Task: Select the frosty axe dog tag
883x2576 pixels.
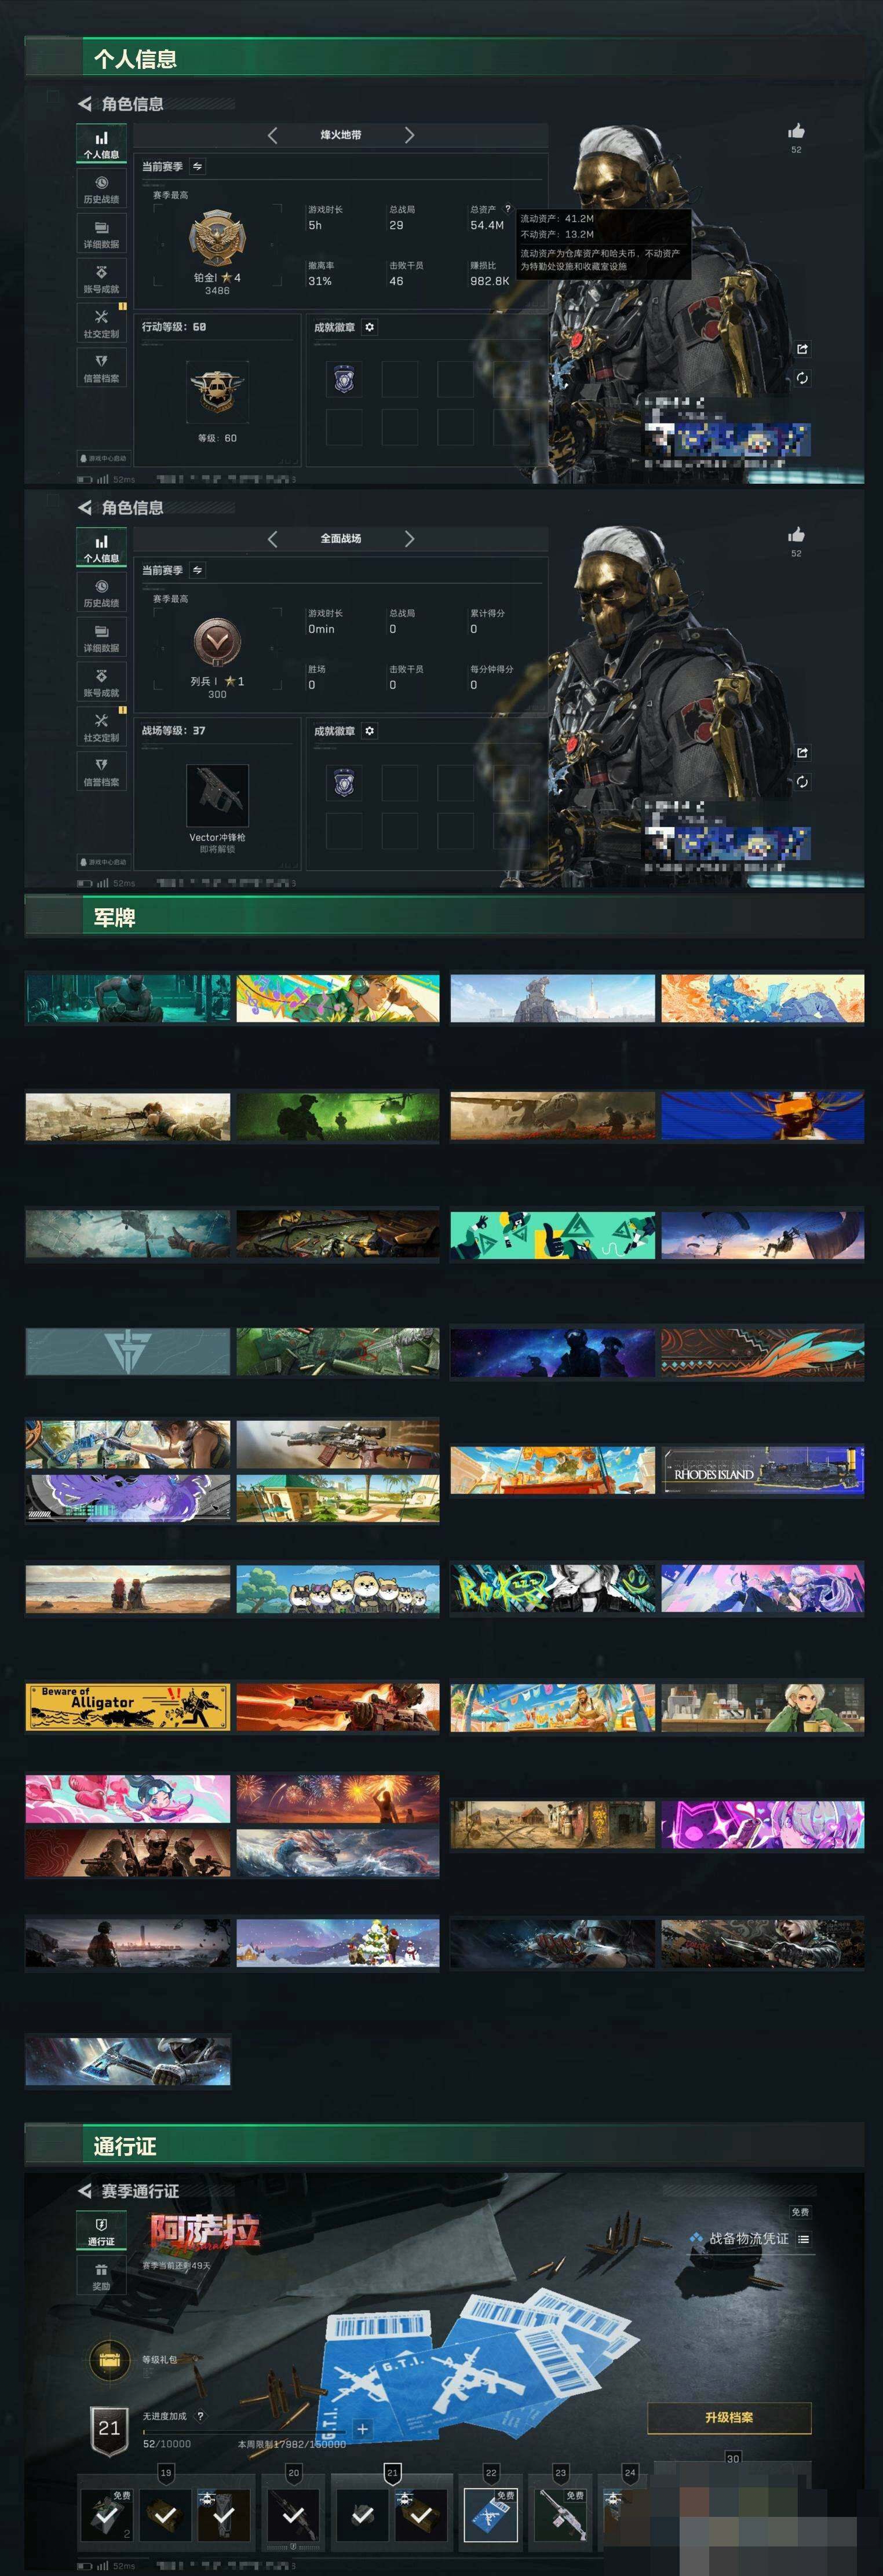Action: pos(127,2061)
